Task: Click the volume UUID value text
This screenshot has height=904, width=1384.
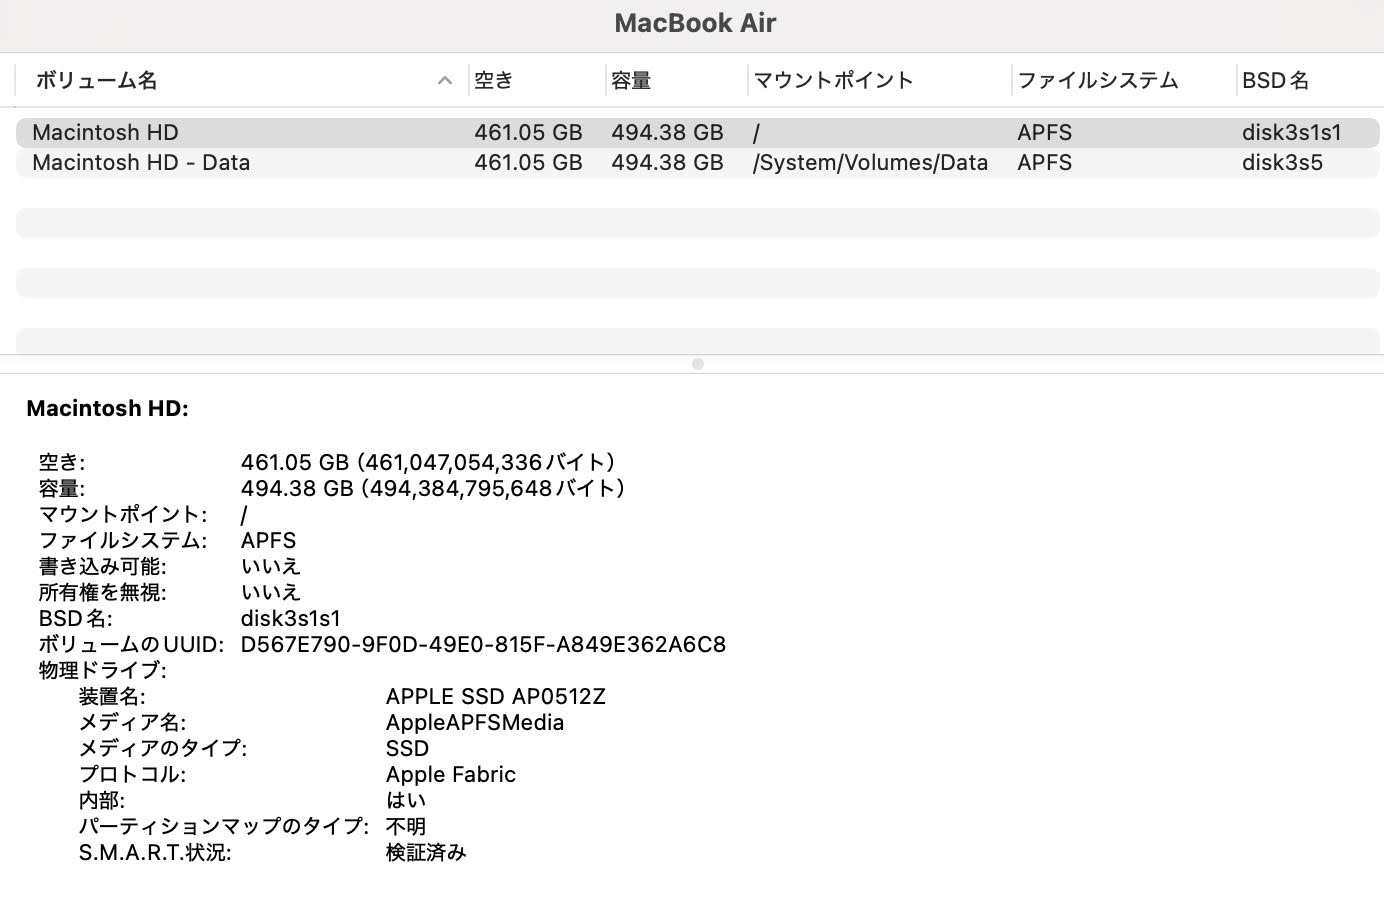Action: click(483, 644)
